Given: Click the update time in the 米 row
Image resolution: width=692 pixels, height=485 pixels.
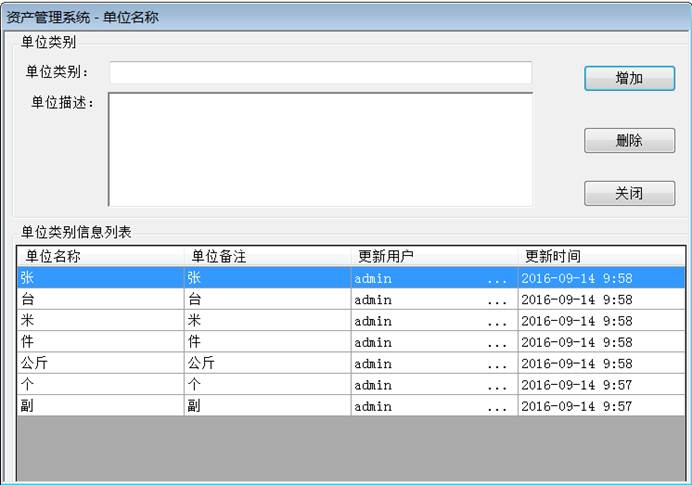Looking at the screenshot, I should coord(602,320).
